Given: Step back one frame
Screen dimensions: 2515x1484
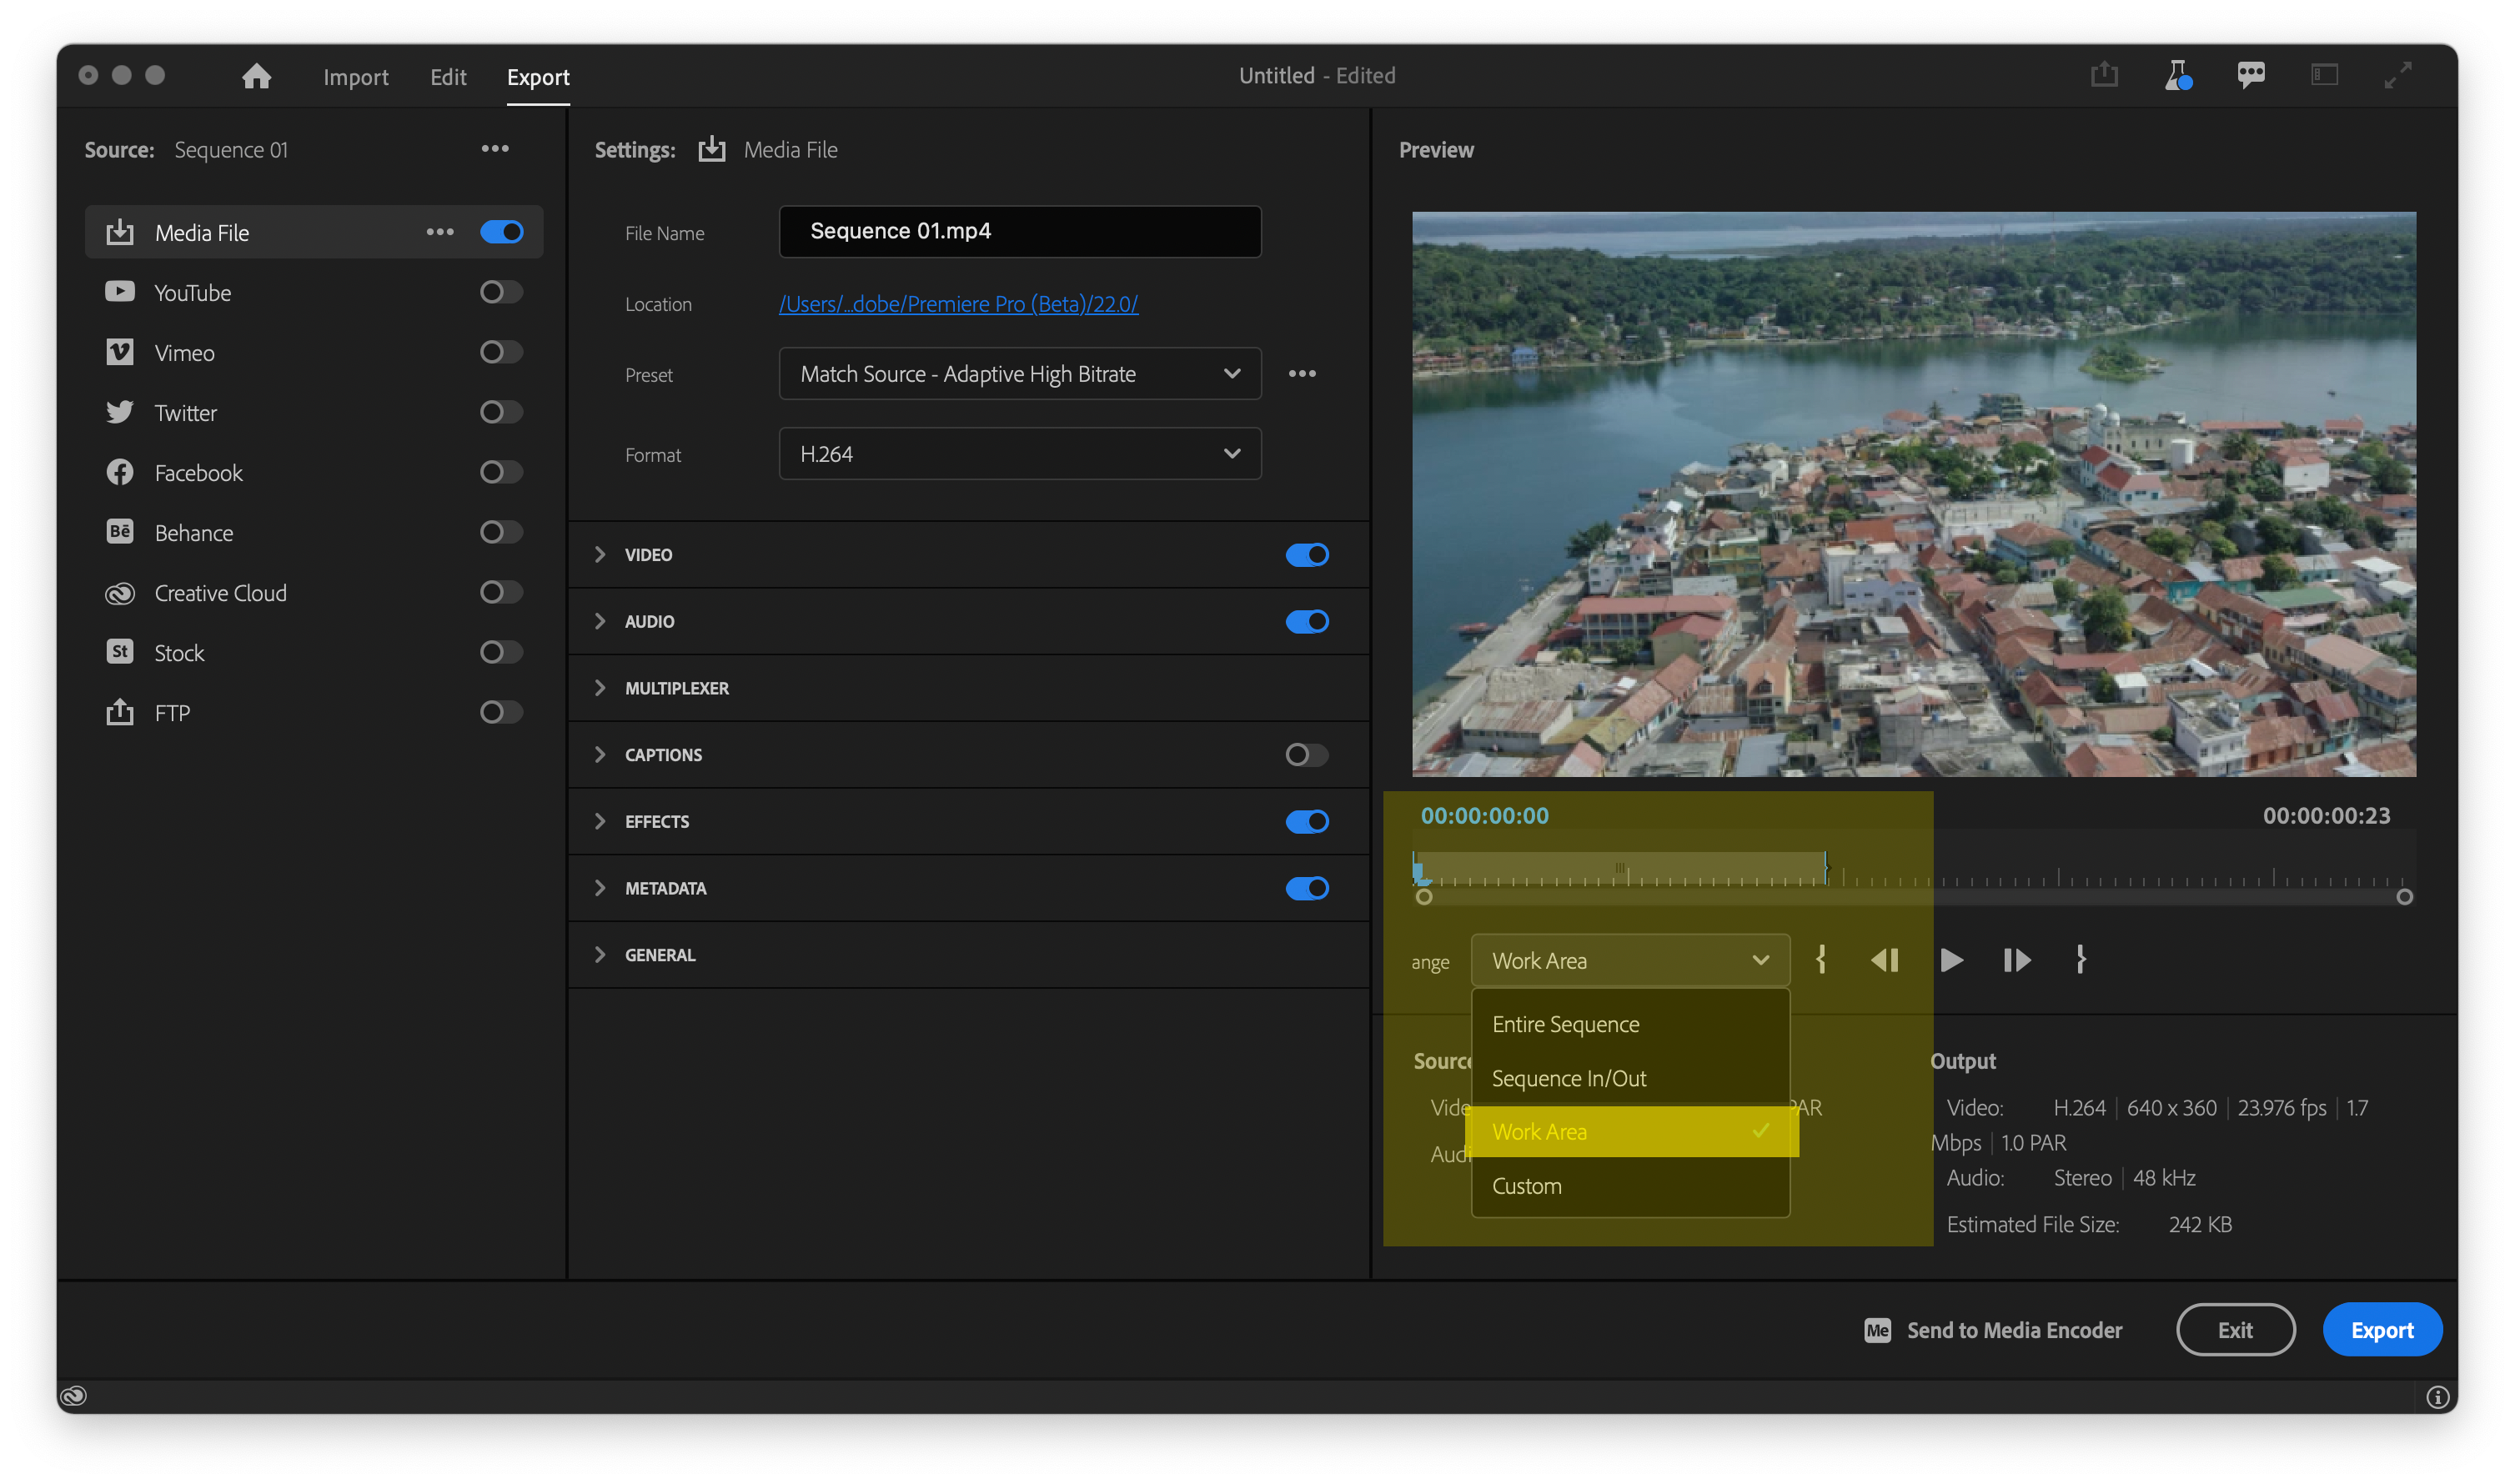Looking at the screenshot, I should [x=1884, y=960].
